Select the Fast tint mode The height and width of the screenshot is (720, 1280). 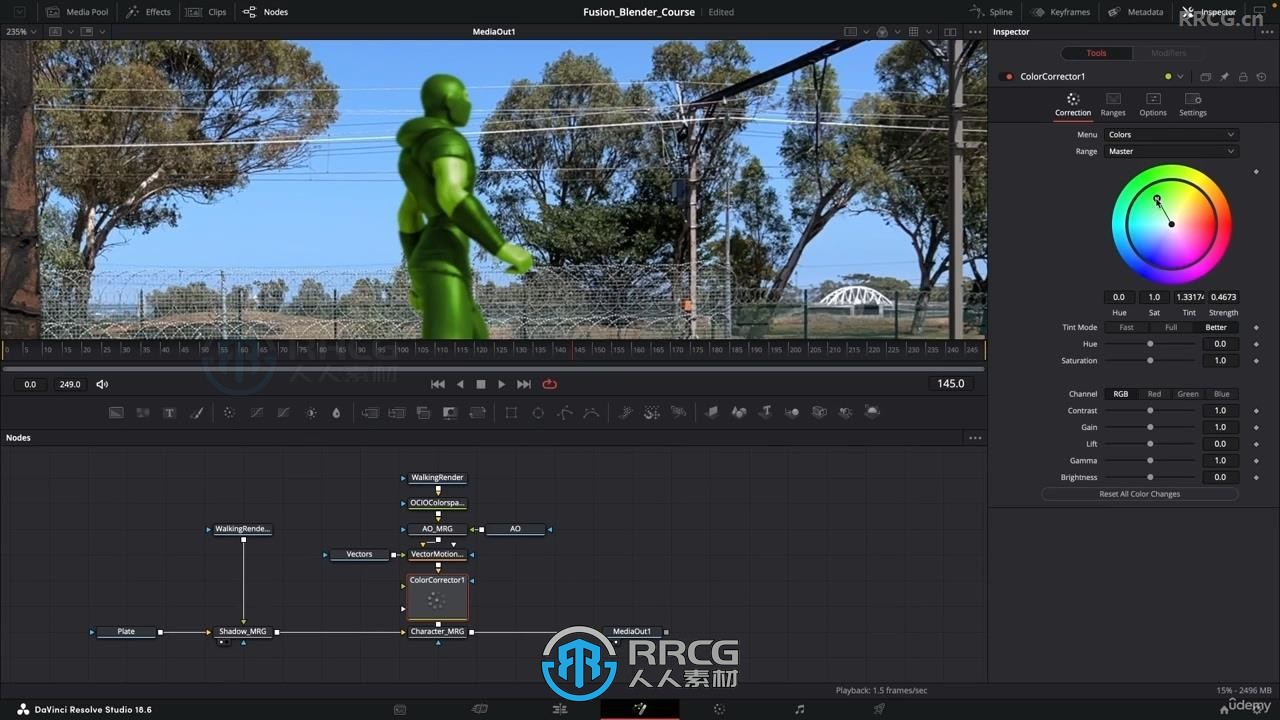click(1127, 327)
